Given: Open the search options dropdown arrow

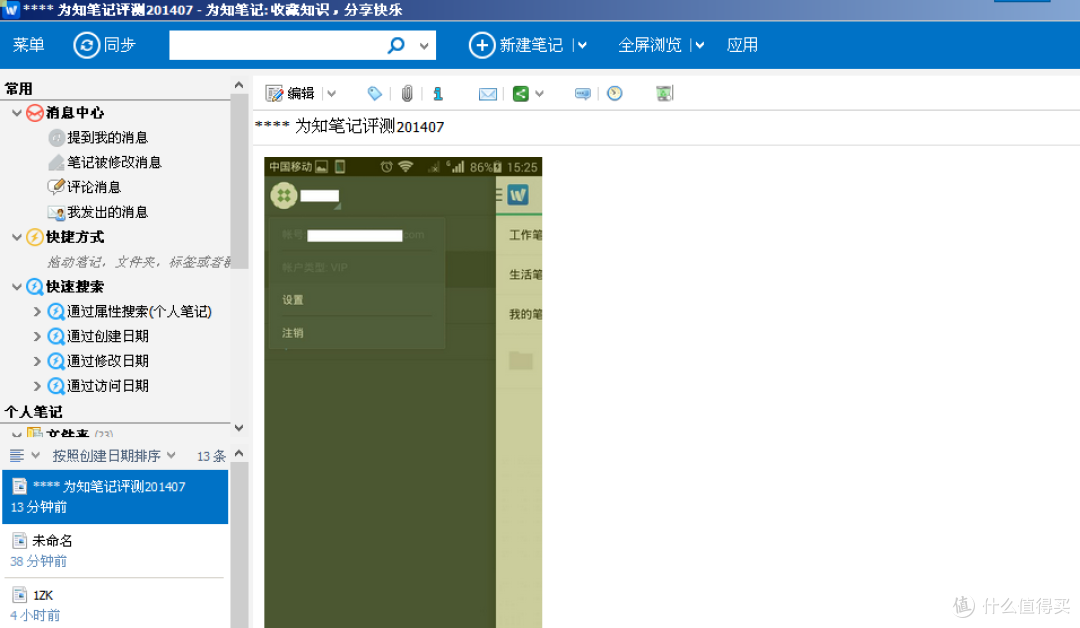Looking at the screenshot, I should tap(424, 46).
